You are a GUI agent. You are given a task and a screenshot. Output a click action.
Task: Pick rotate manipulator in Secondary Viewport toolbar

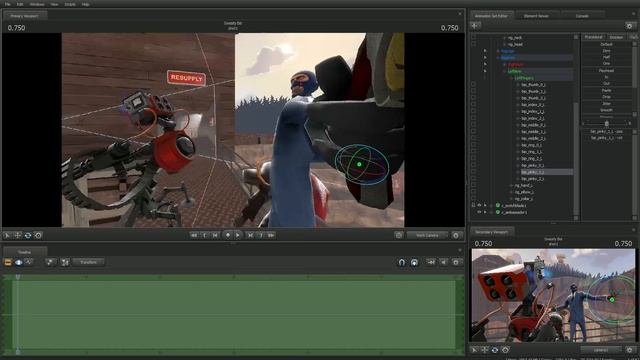point(495,350)
